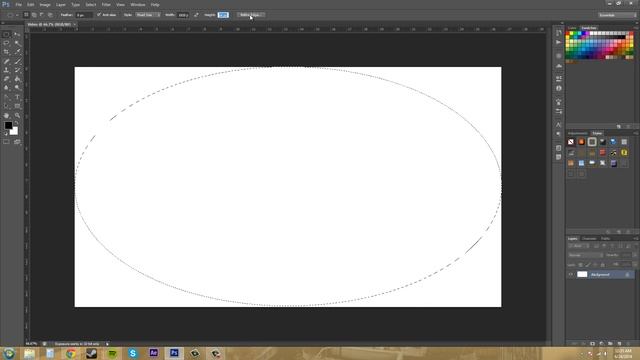Open Chrome from the taskbar
The image size is (640, 360).
[x=71, y=353]
